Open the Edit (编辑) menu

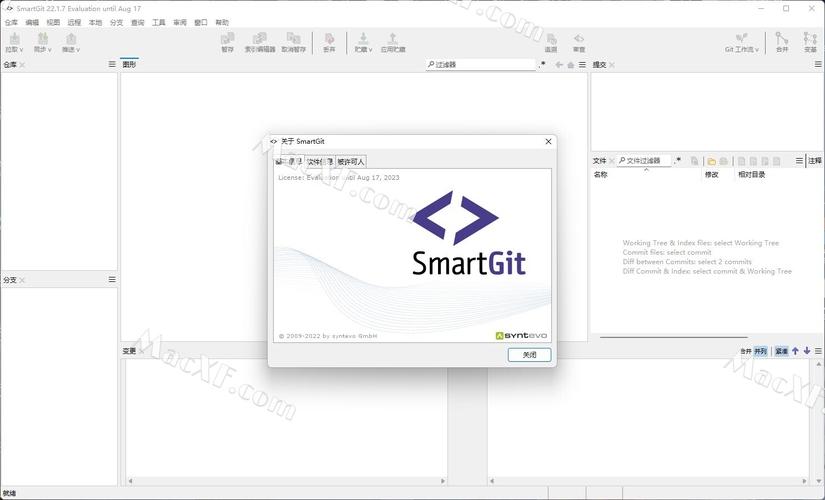click(32, 23)
